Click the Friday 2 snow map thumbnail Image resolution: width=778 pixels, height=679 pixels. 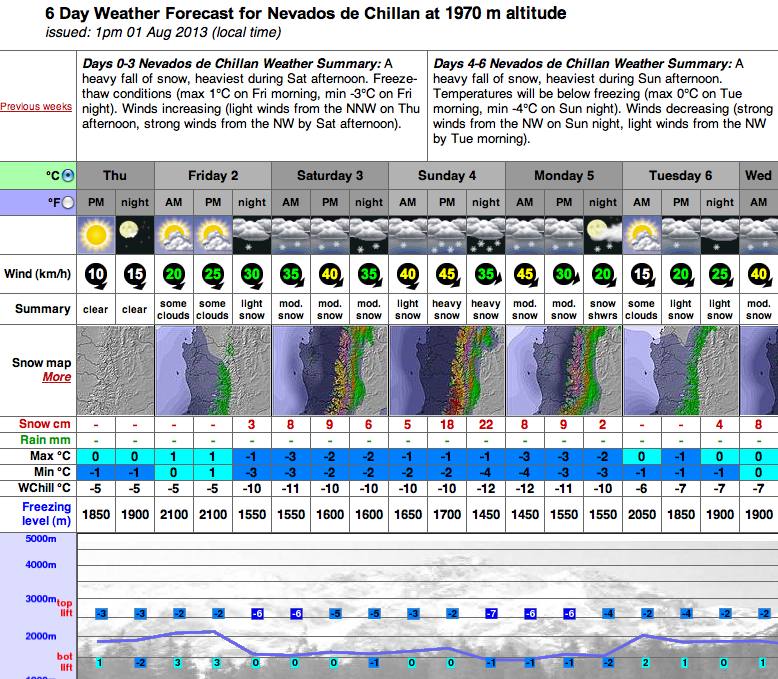point(213,371)
